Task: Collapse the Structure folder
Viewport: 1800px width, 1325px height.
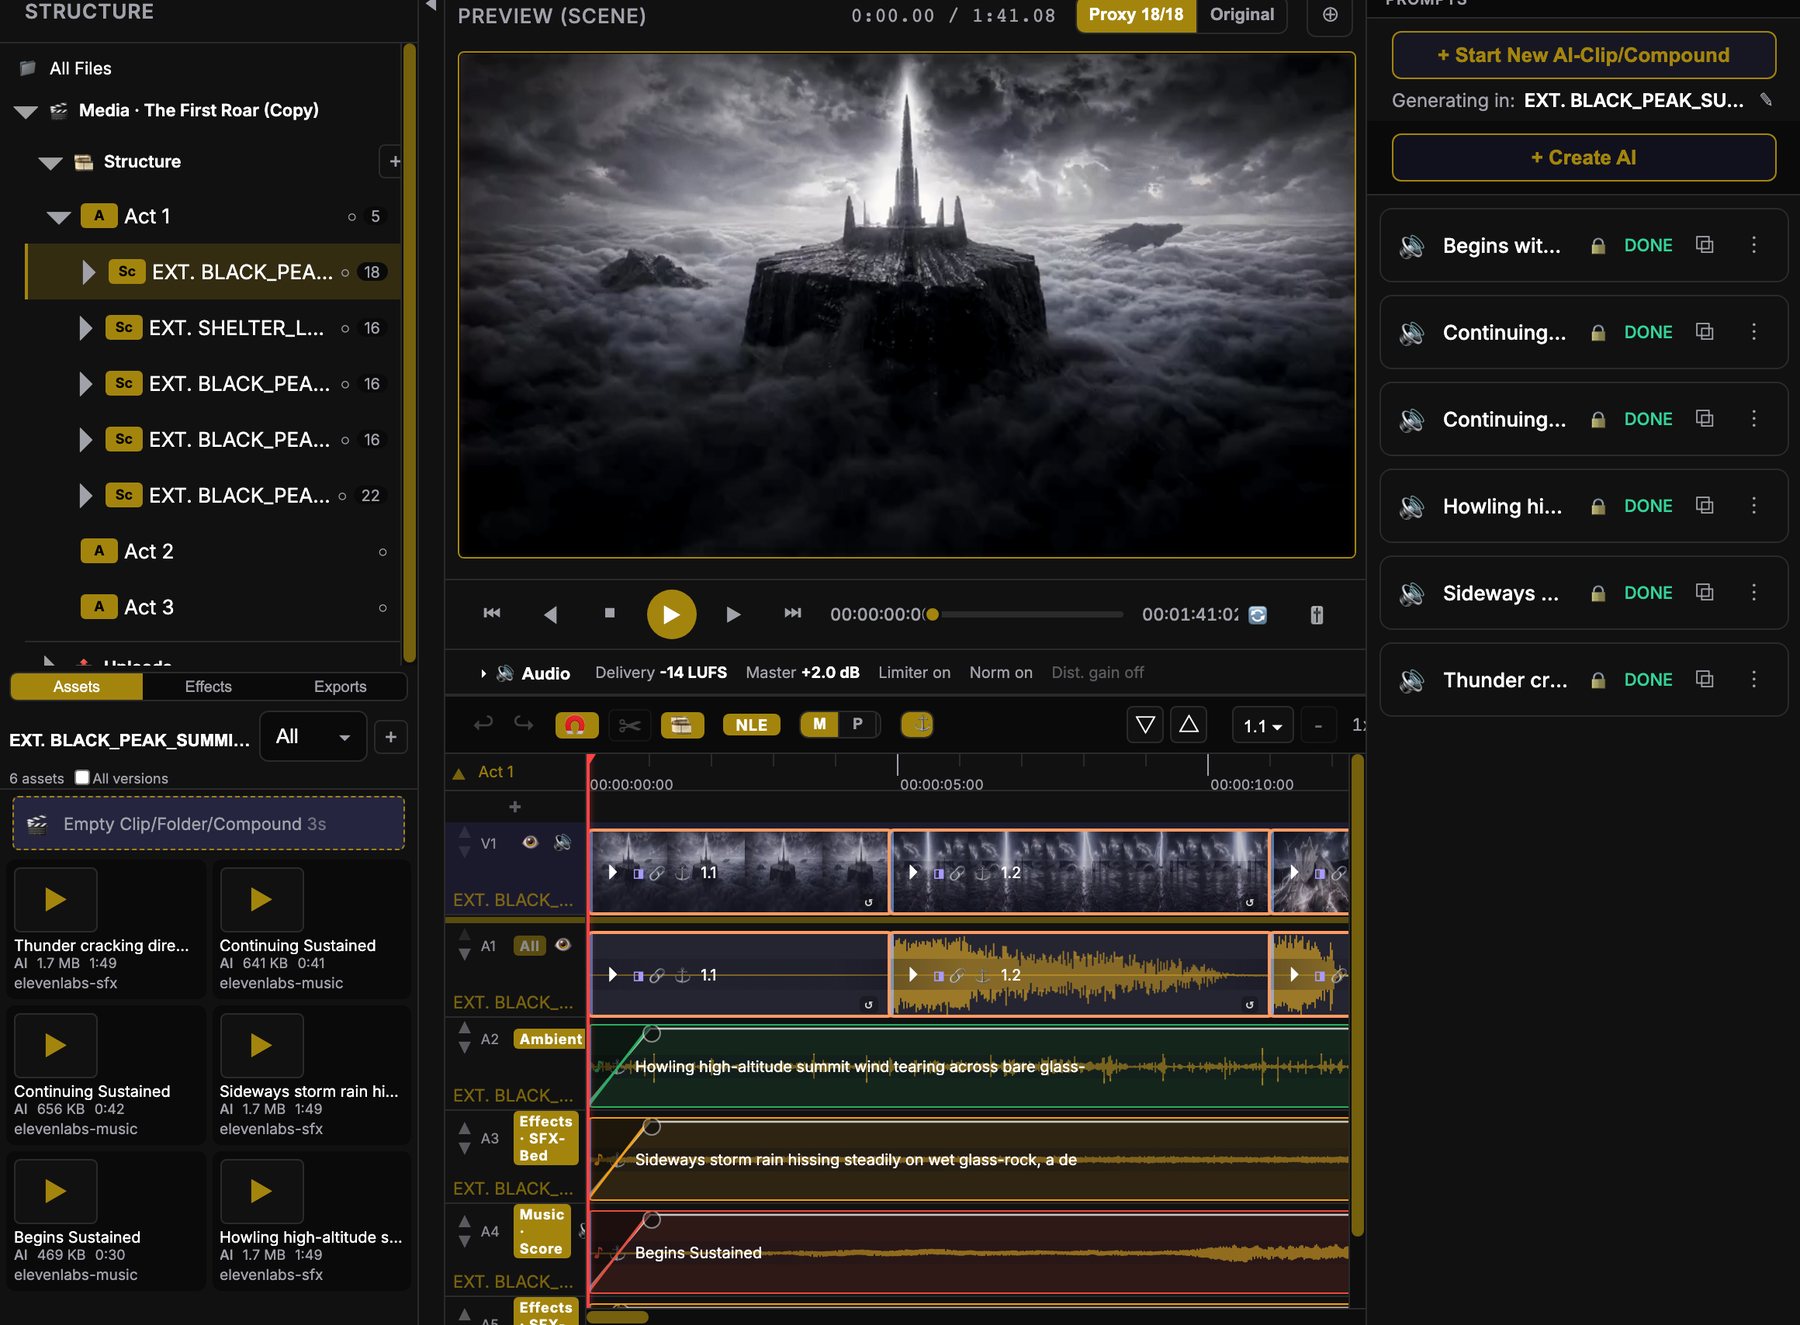Action: point(51,162)
